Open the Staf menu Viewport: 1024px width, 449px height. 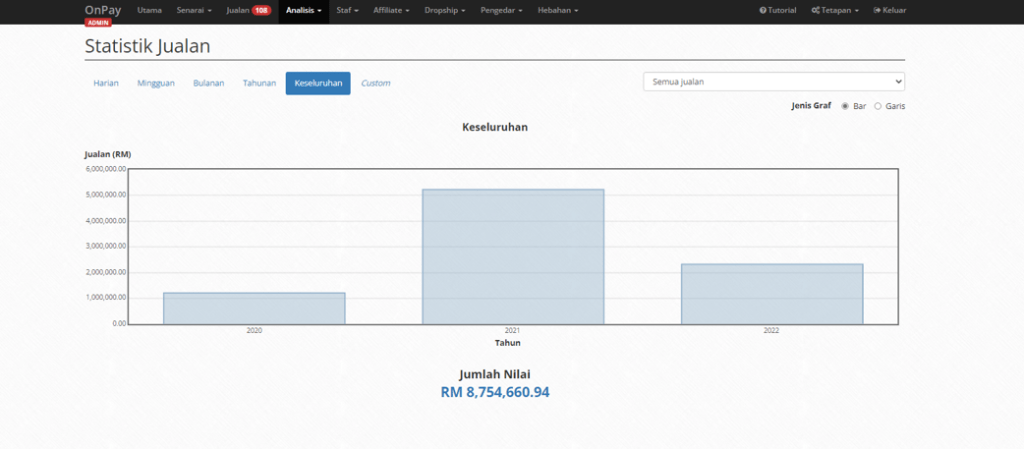pos(347,10)
